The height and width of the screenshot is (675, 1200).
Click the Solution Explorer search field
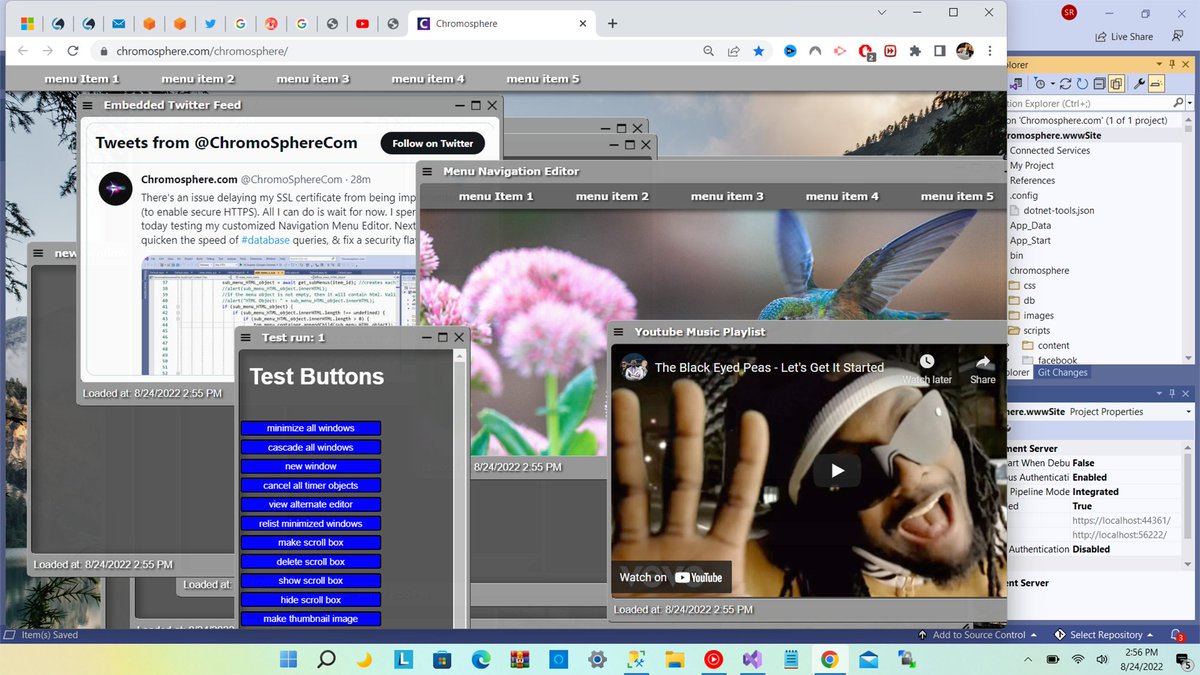coord(1088,103)
